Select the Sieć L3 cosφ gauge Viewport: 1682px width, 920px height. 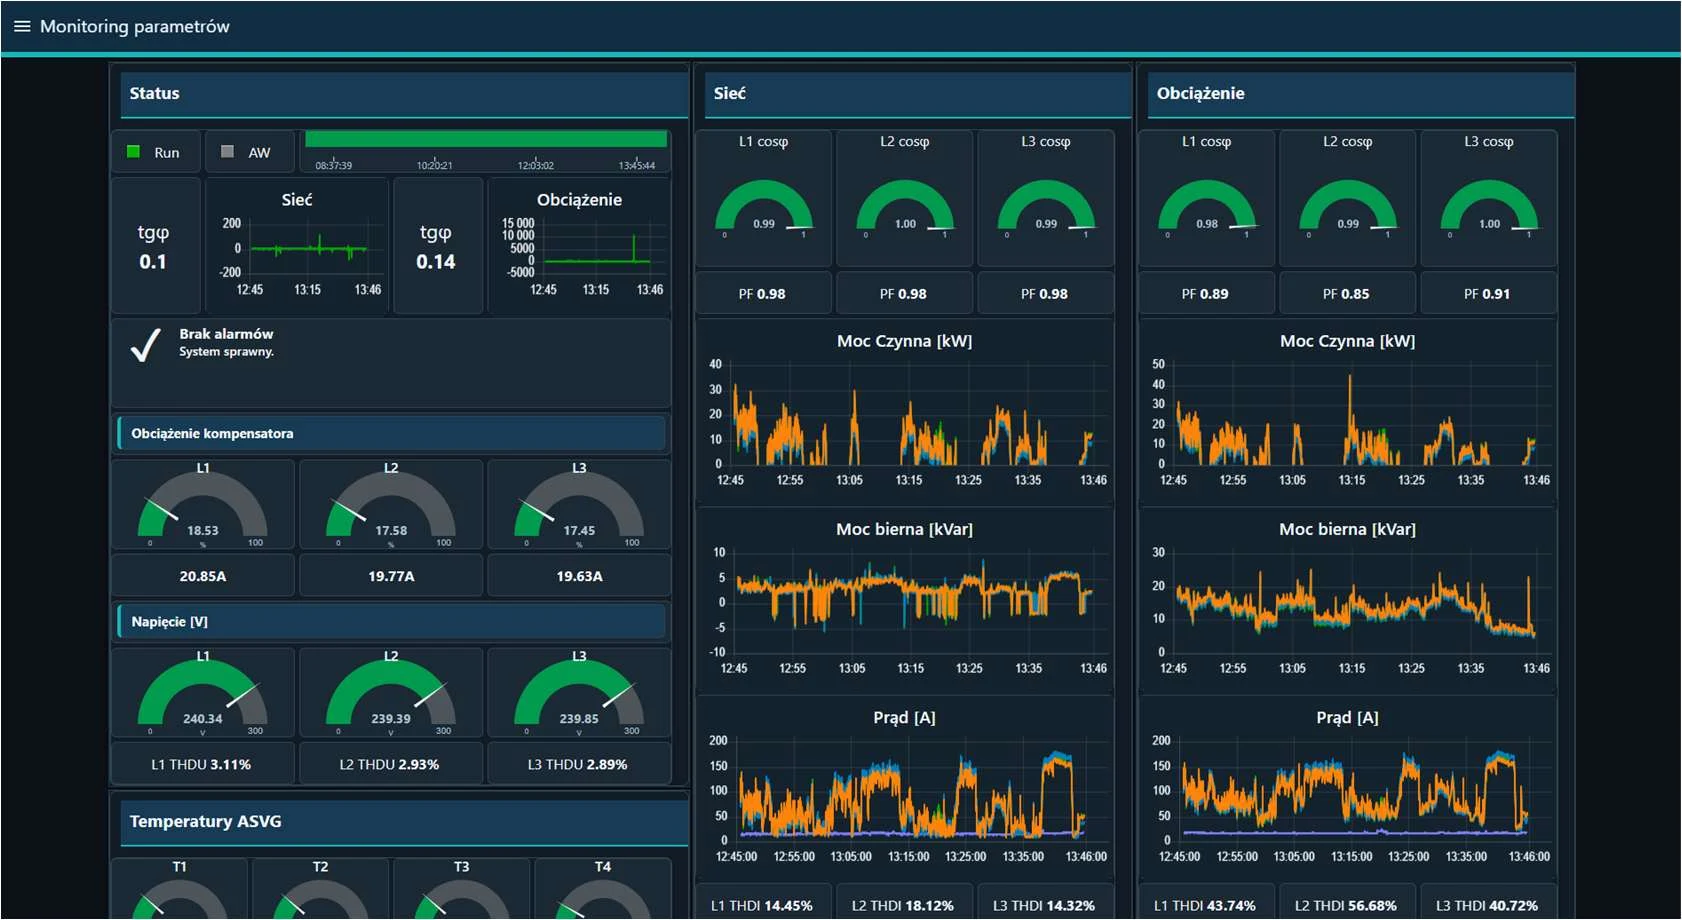pyautogui.click(x=1046, y=207)
